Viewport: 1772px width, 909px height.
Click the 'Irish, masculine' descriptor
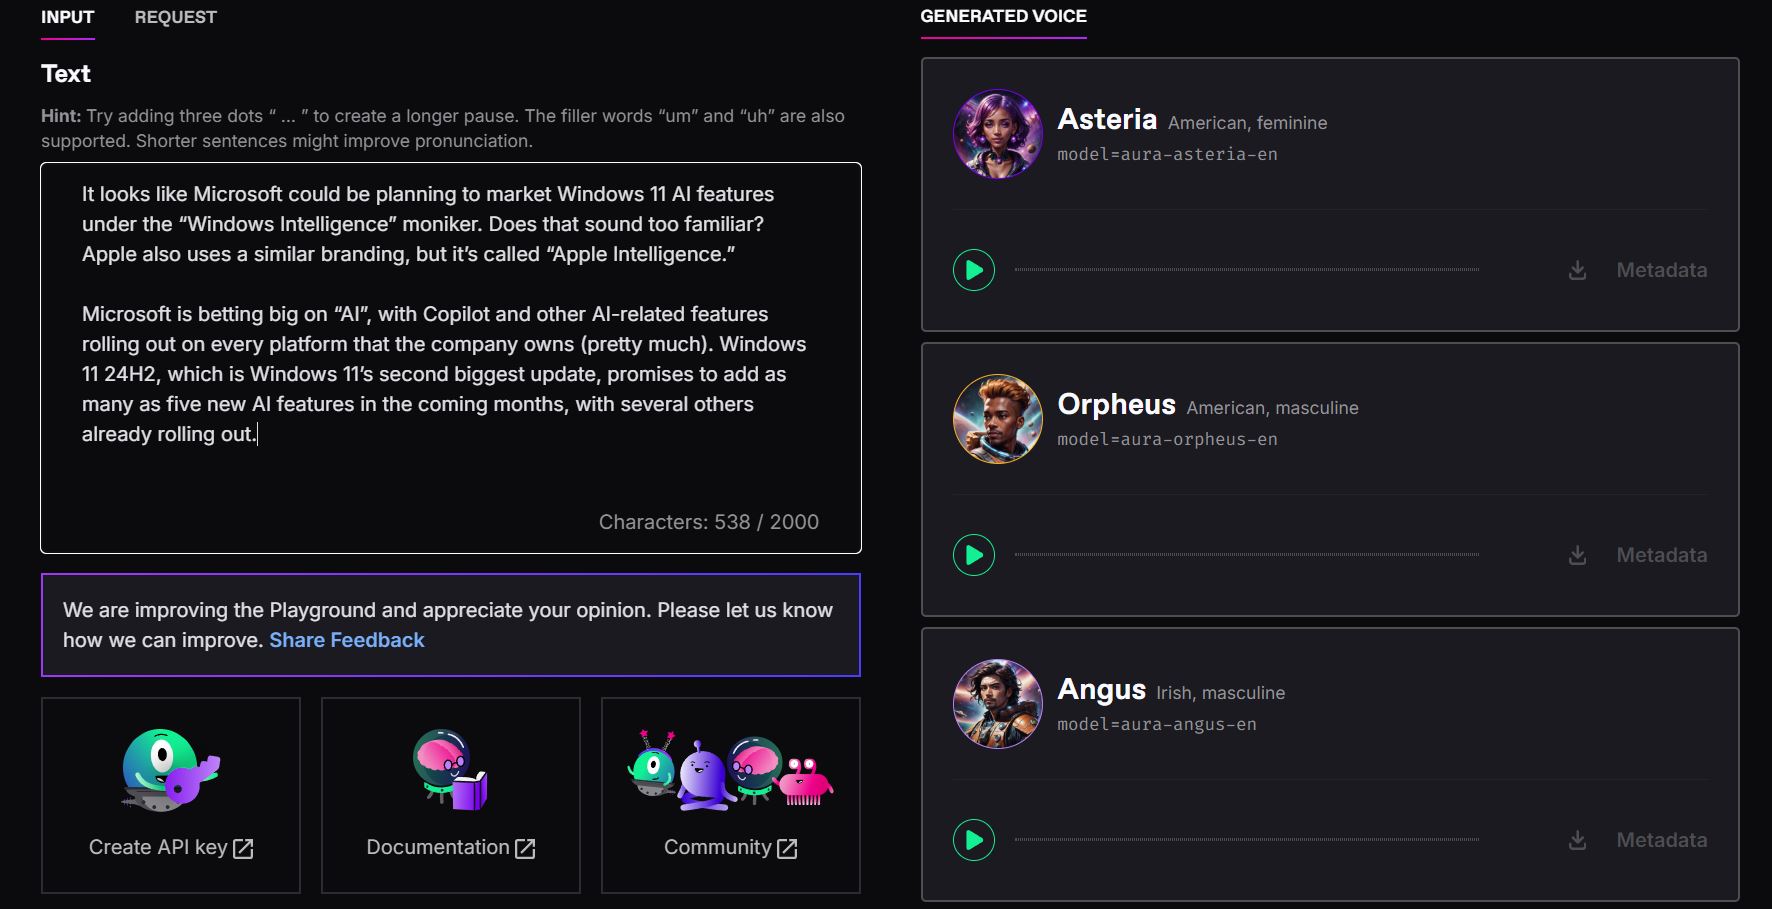1221,693
